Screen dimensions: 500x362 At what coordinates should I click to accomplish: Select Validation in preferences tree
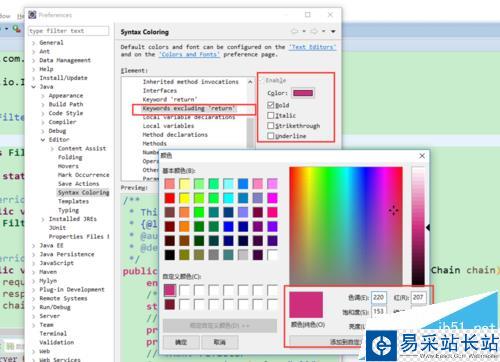coord(57,342)
